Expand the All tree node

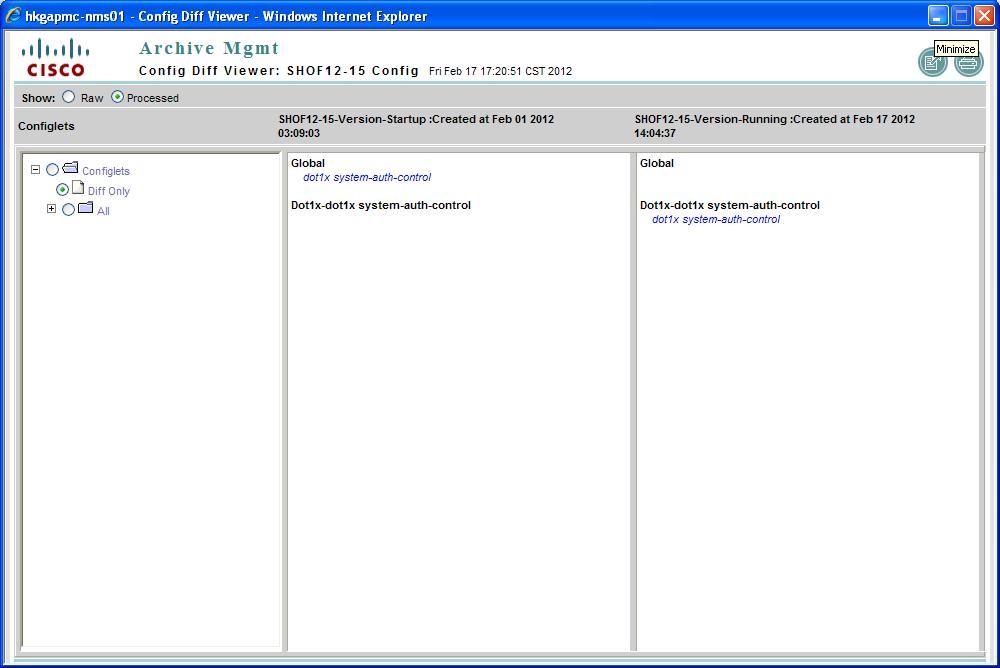(52, 209)
